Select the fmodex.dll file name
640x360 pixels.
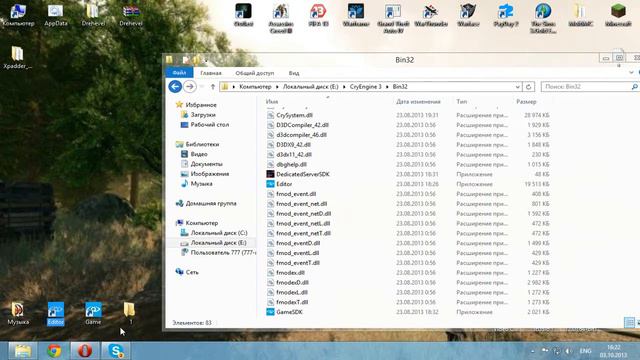[290, 273]
